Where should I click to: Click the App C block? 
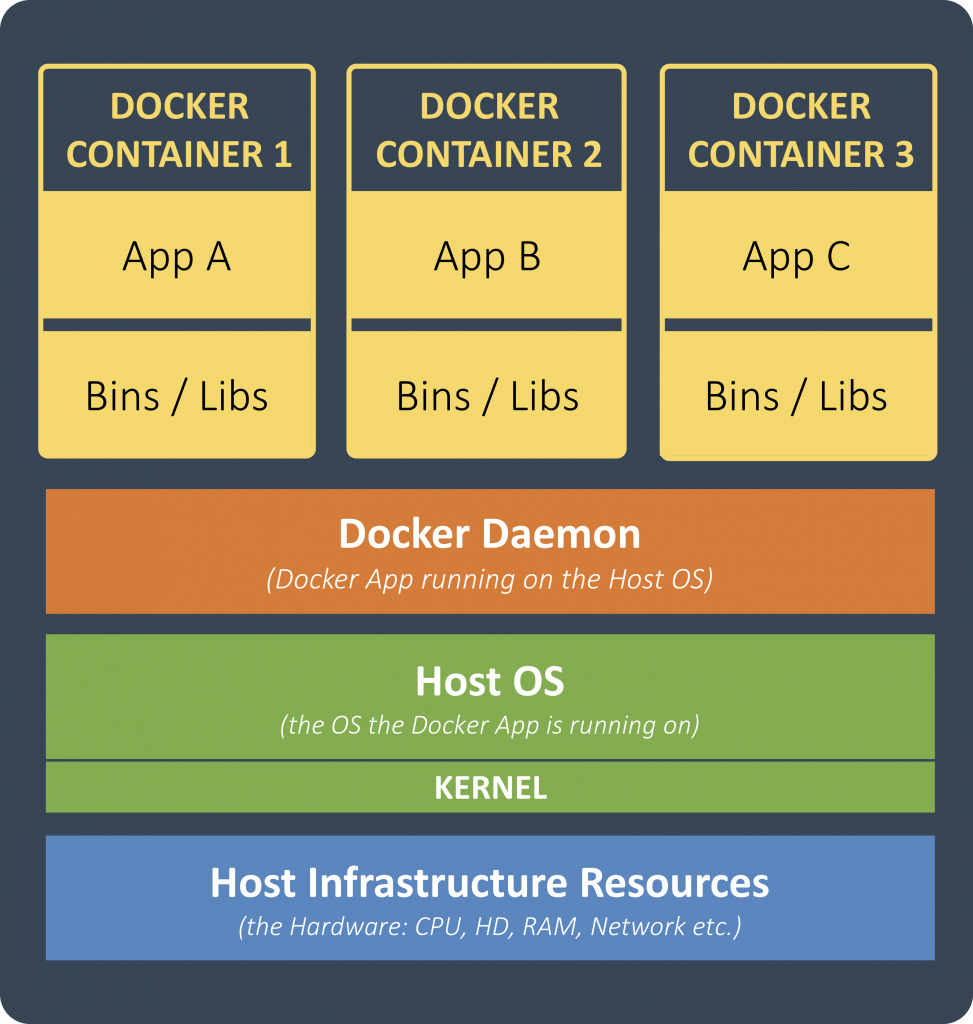pyautogui.click(x=798, y=256)
